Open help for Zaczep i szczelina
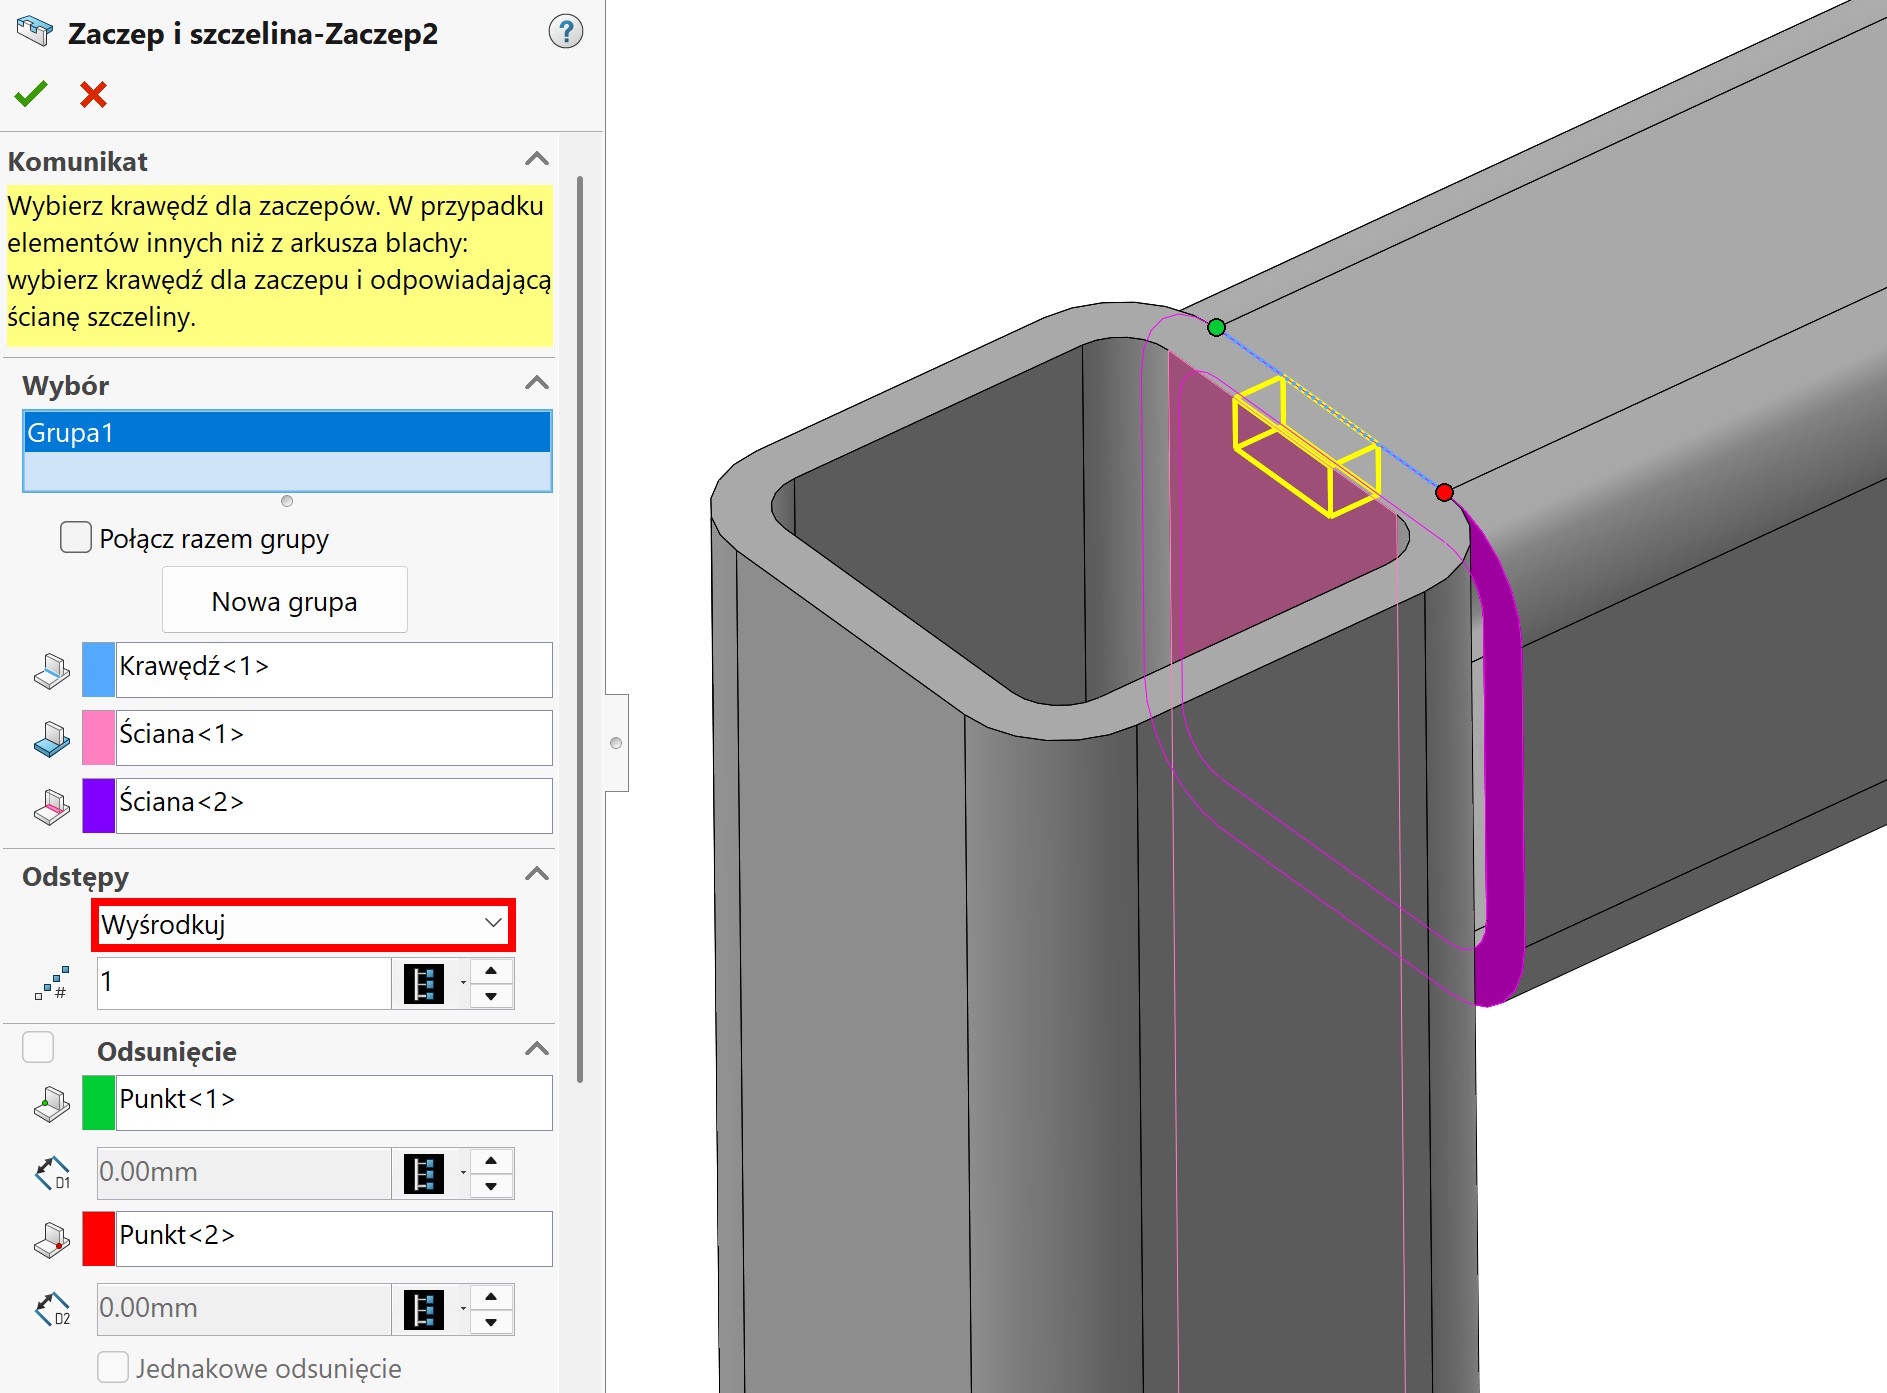The width and height of the screenshot is (1887, 1393). point(565,33)
